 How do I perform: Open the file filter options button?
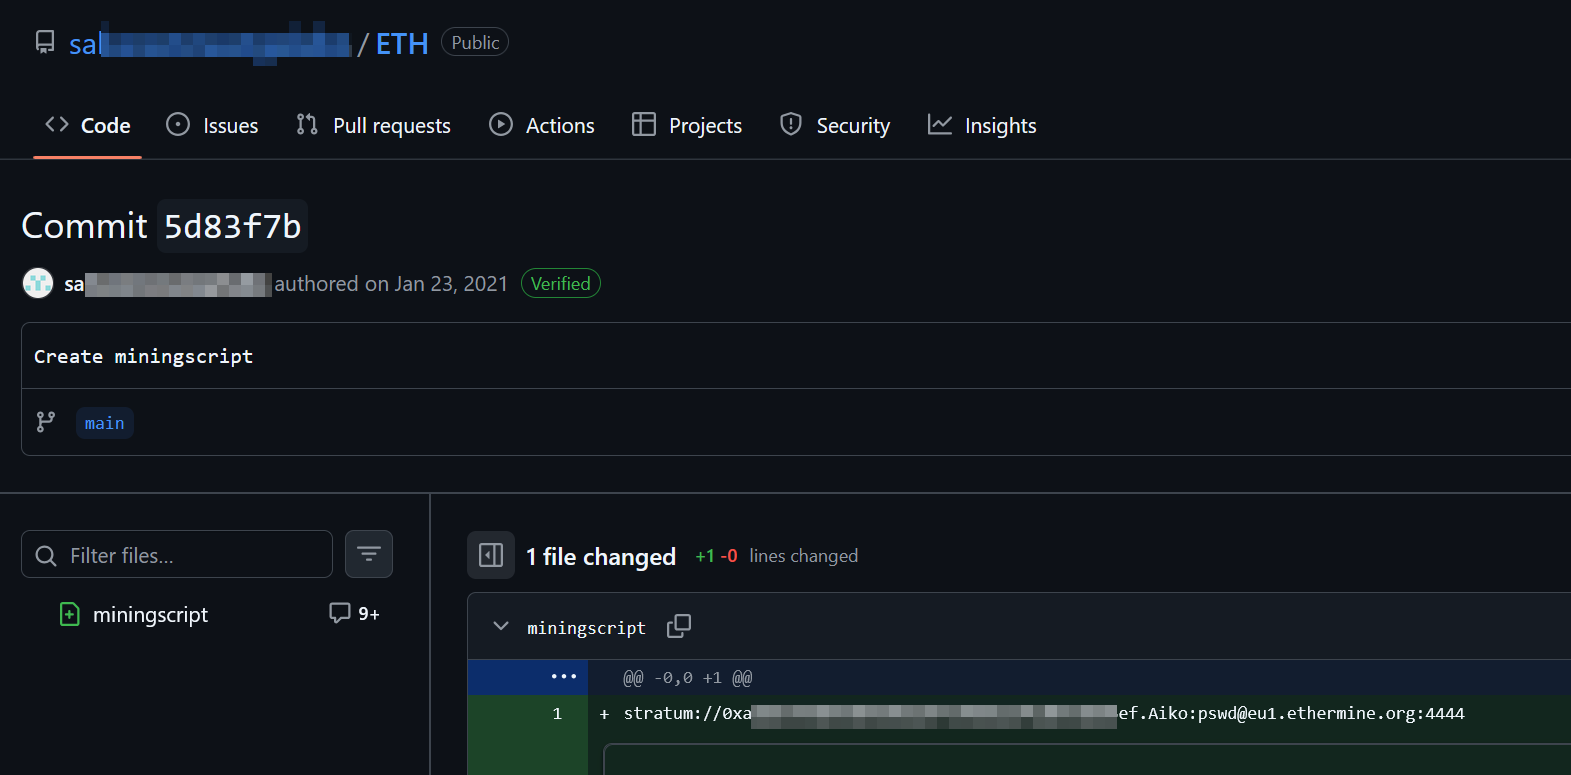369,554
